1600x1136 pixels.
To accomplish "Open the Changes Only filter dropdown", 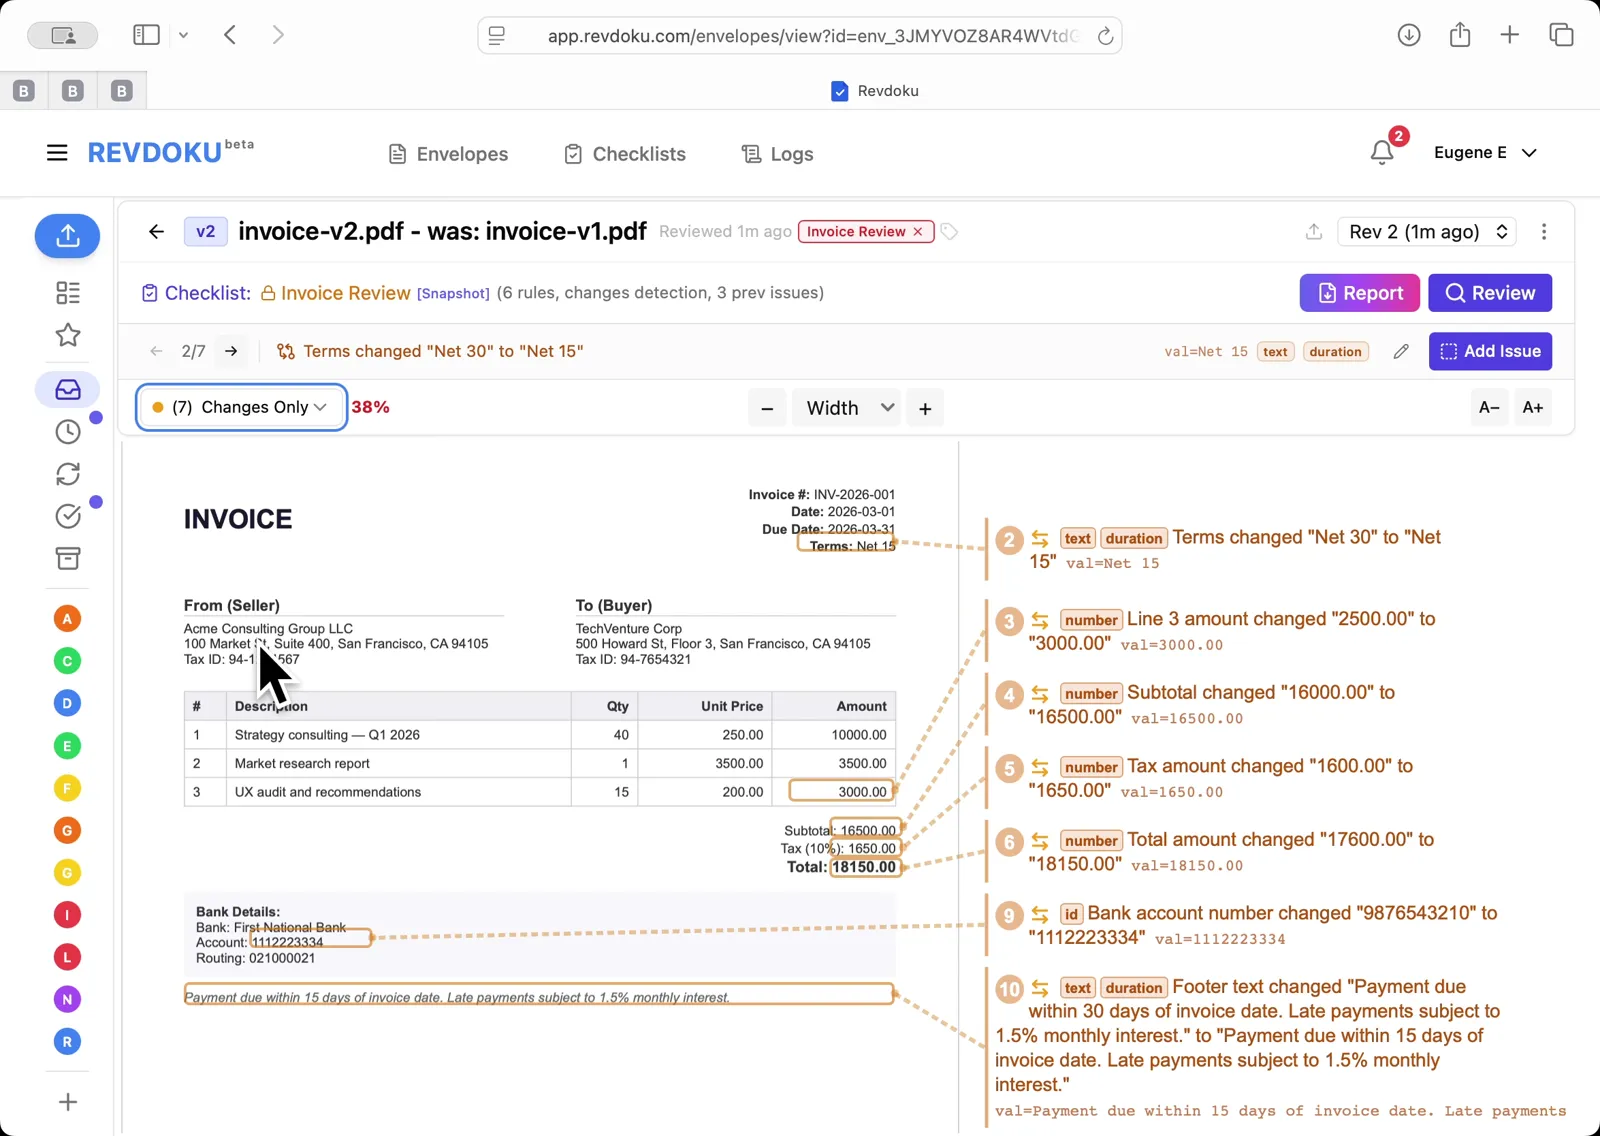I will coord(240,407).
